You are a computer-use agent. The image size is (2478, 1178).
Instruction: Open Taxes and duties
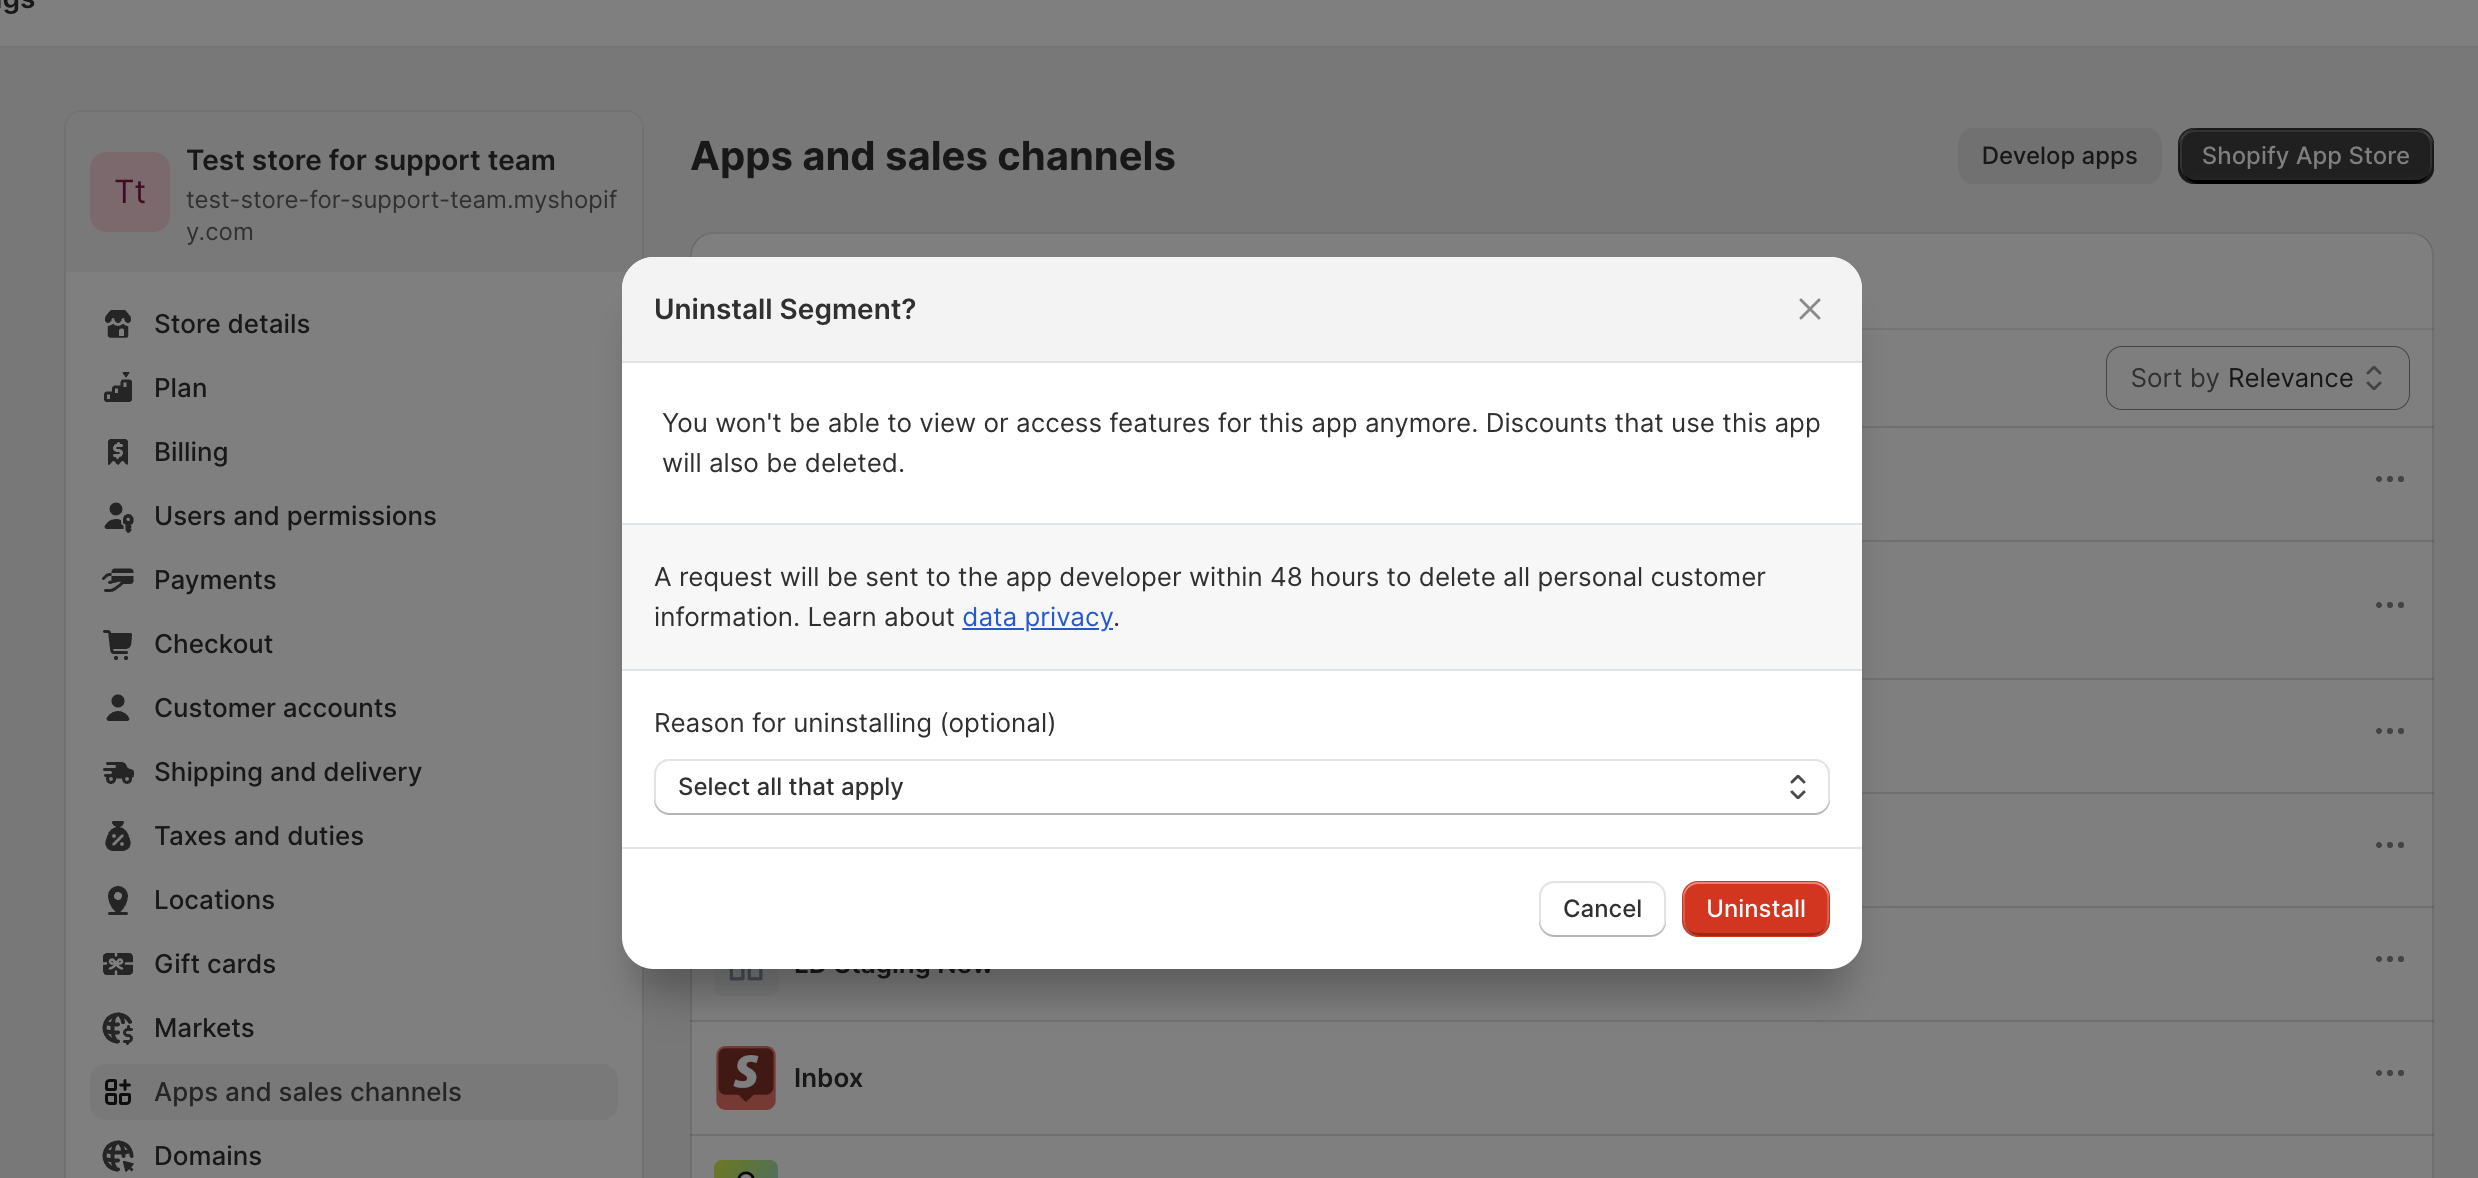tap(354, 836)
